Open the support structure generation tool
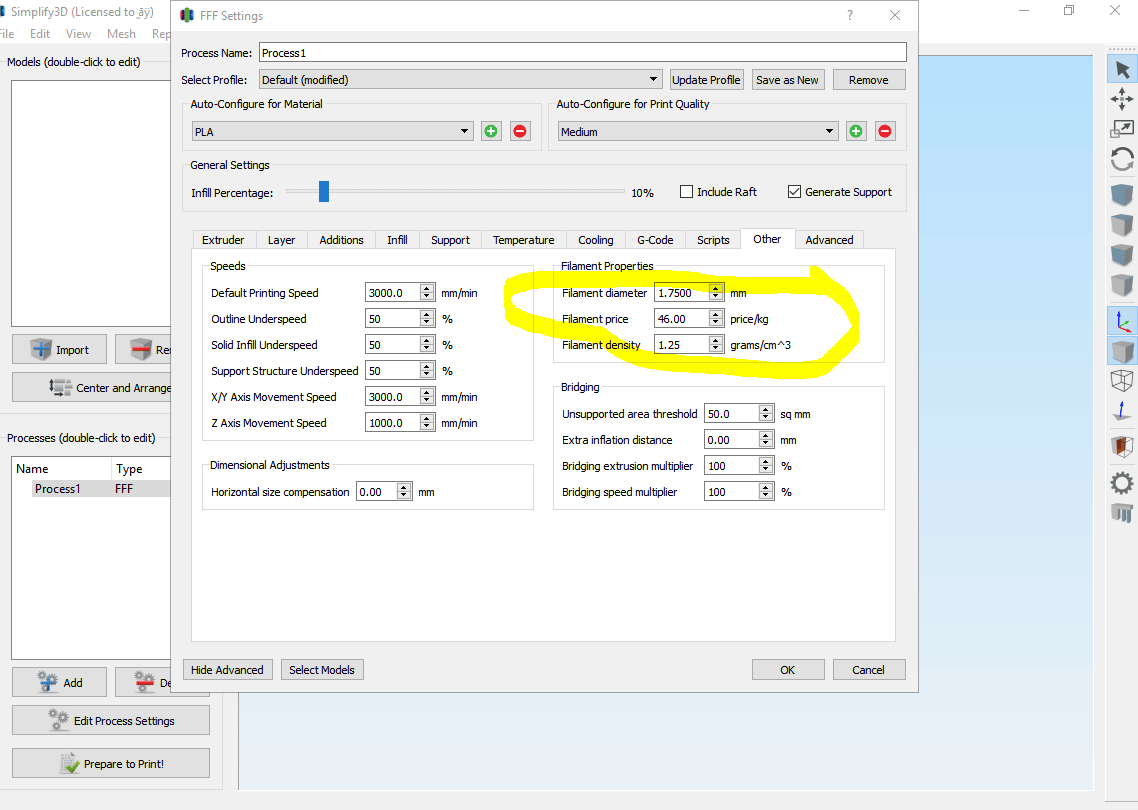Viewport: 1138px width, 810px height. pos(1122,512)
